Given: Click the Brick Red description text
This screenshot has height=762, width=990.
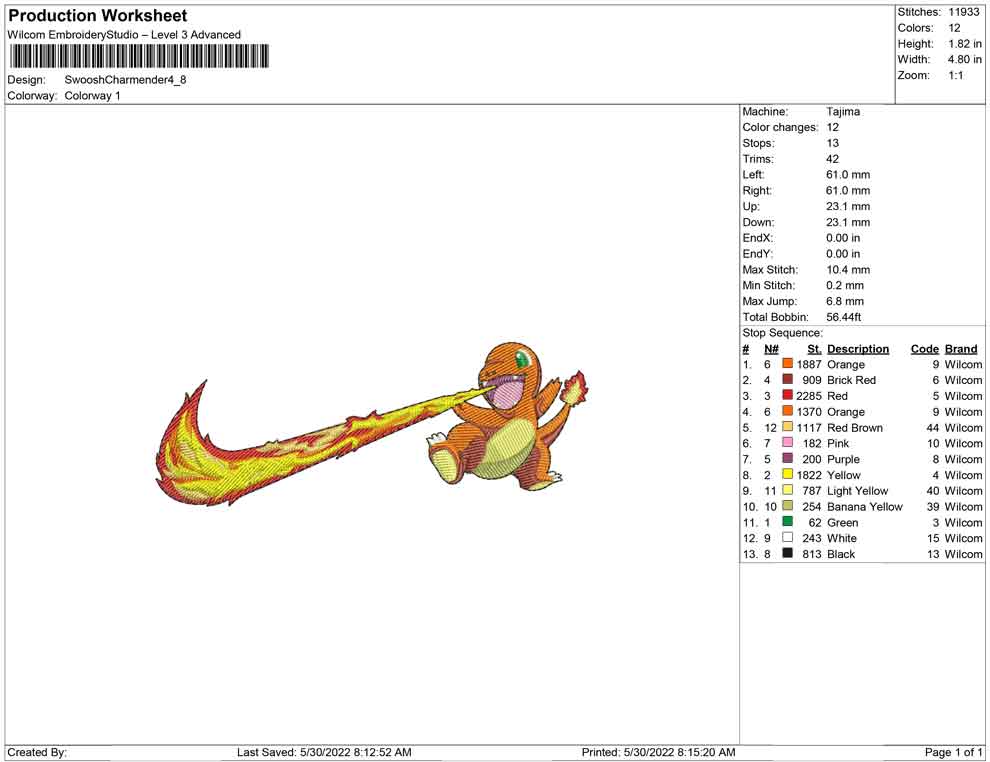Looking at the screenshot, I should (x=851, y=380).
